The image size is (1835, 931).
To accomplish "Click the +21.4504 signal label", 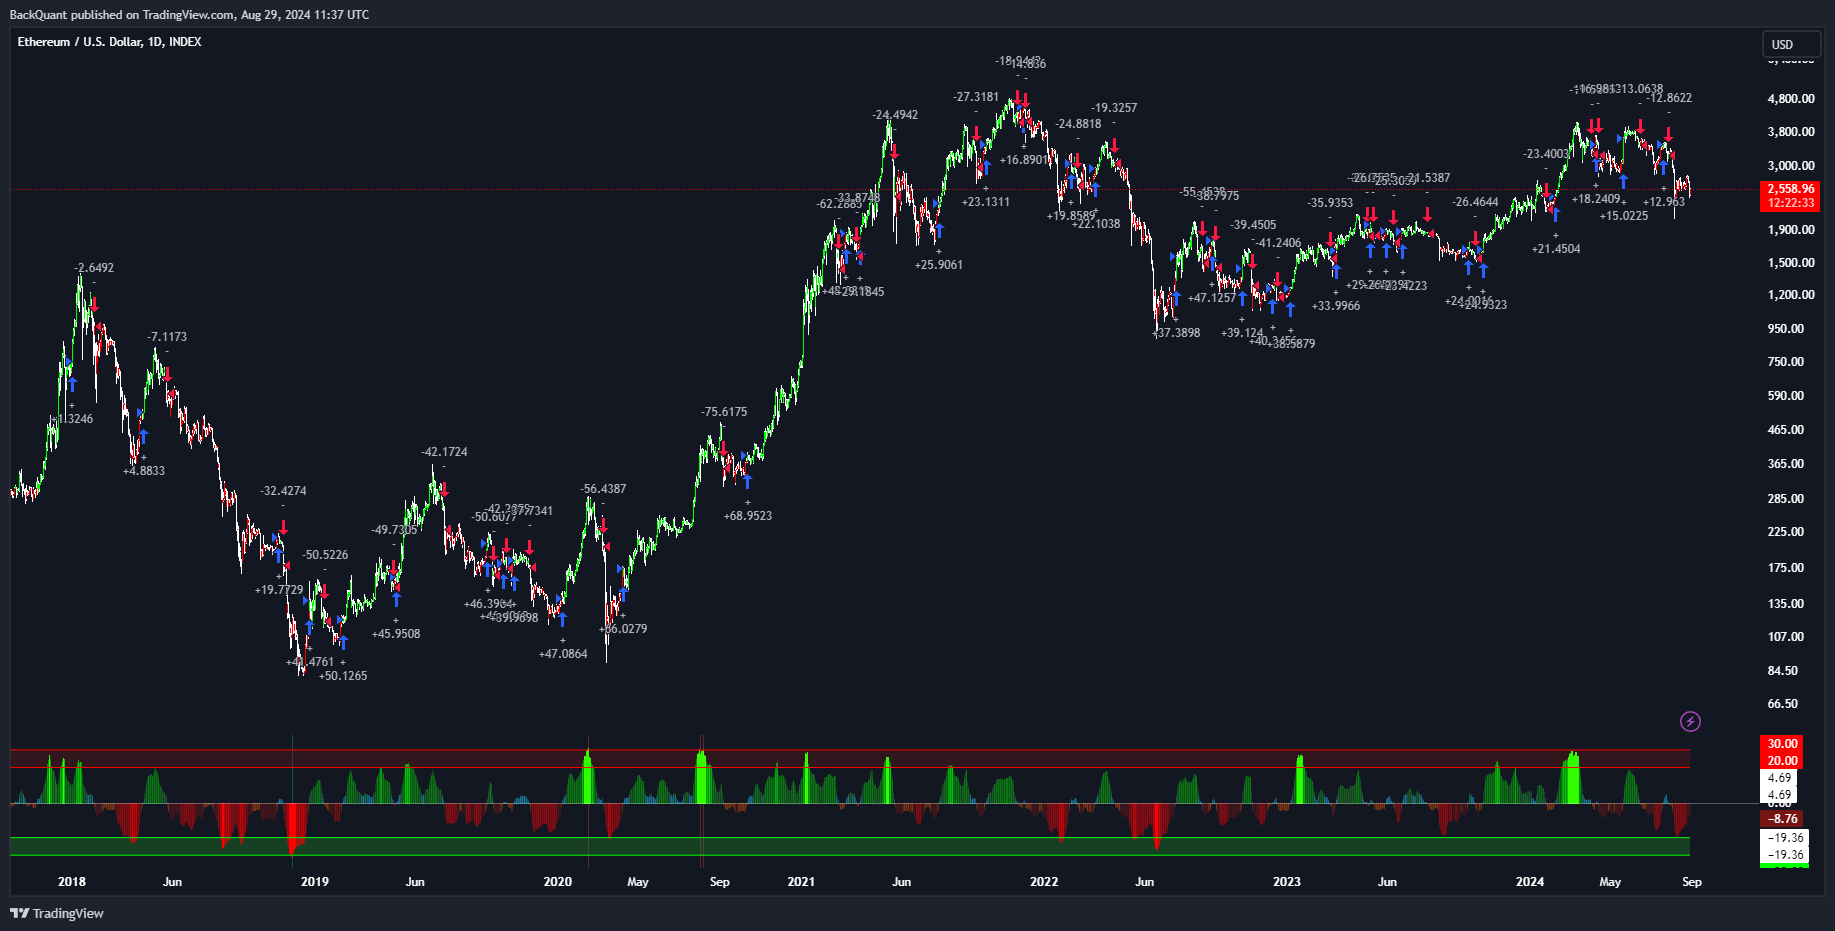I will [1556, 249].
